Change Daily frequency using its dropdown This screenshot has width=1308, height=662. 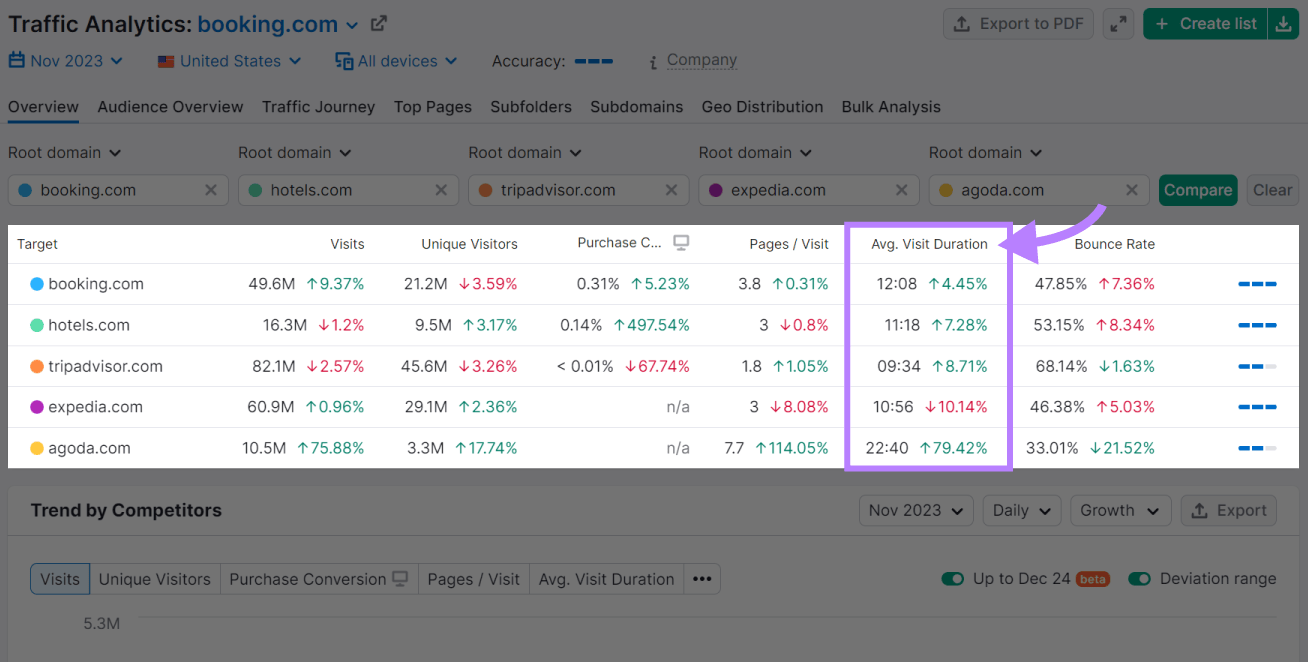(x=1021, y=510)
